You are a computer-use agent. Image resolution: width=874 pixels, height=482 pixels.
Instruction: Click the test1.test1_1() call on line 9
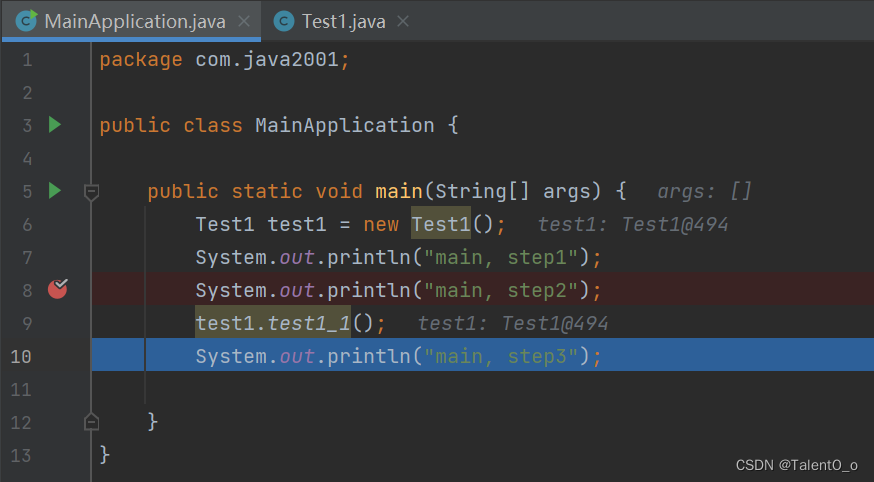(284, 323)
